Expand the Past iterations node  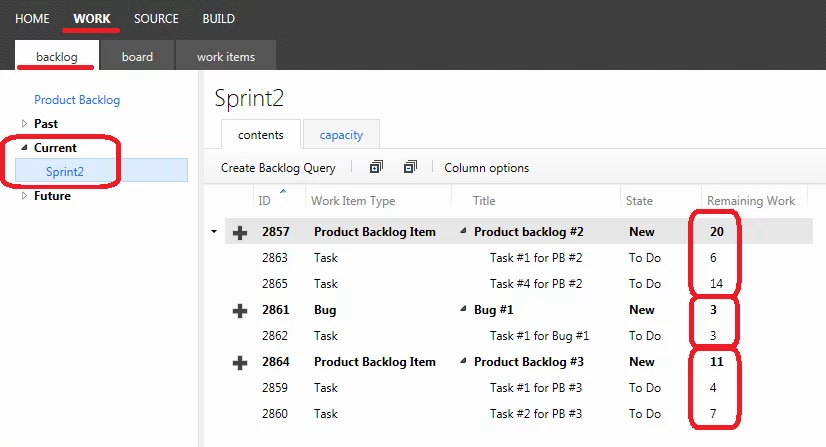click(x=24, y=124)
